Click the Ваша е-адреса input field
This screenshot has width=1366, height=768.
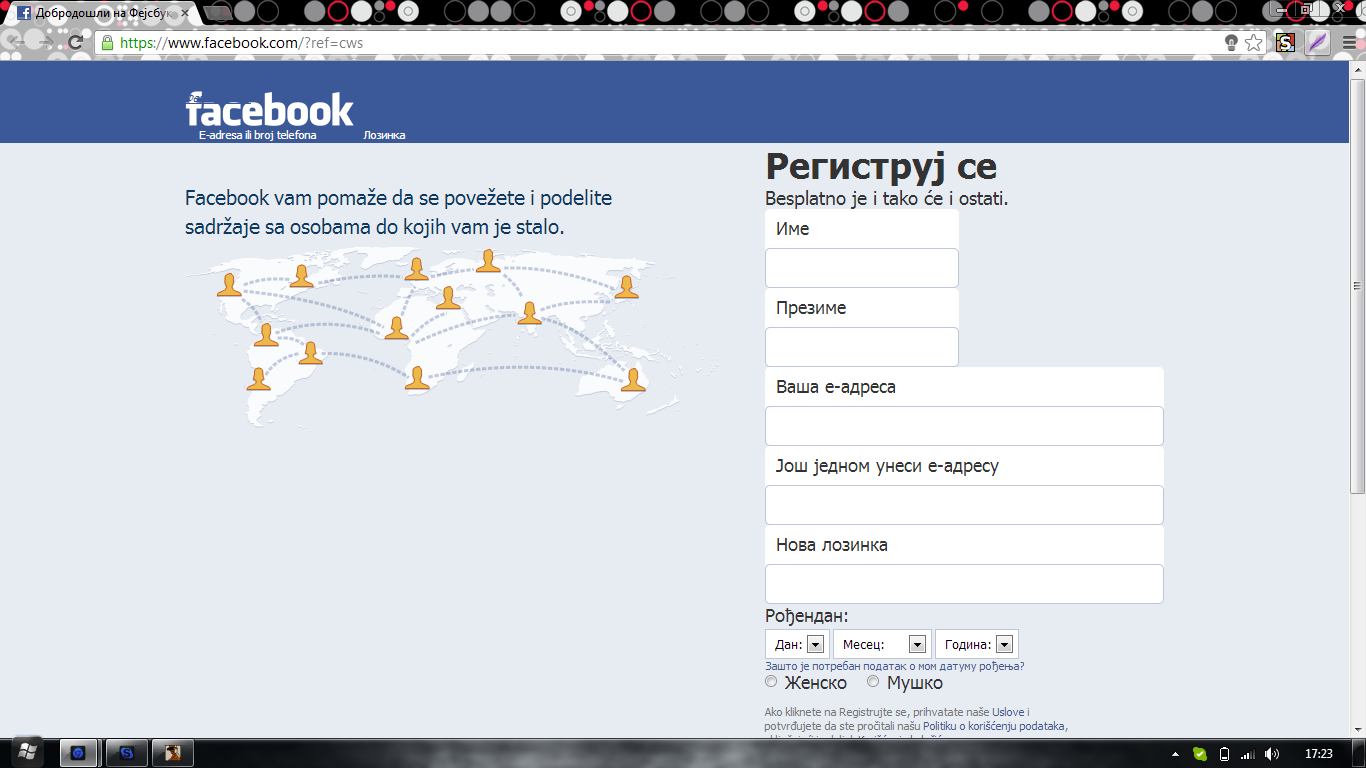(x=964, y=426)
